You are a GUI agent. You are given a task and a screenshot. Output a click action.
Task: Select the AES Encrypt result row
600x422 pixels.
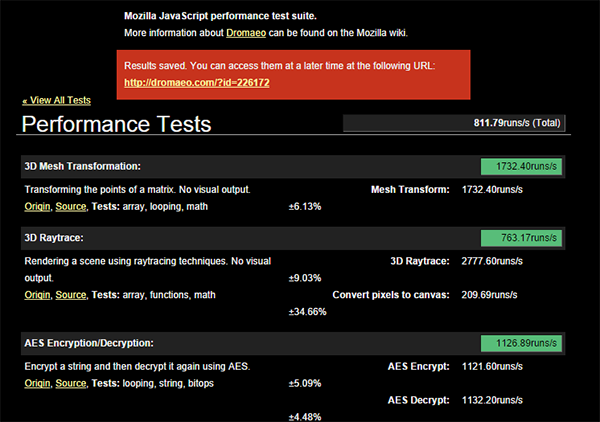444,366
